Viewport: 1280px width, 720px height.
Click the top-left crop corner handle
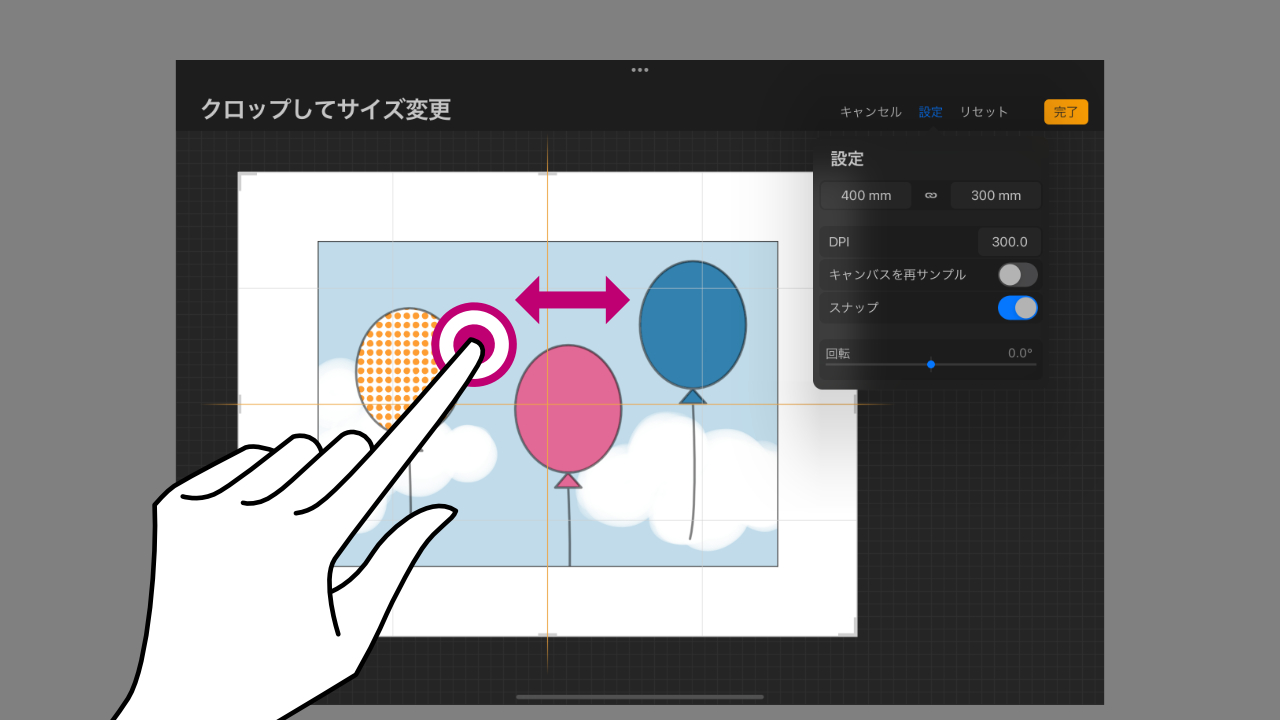[x=246, y=180]
